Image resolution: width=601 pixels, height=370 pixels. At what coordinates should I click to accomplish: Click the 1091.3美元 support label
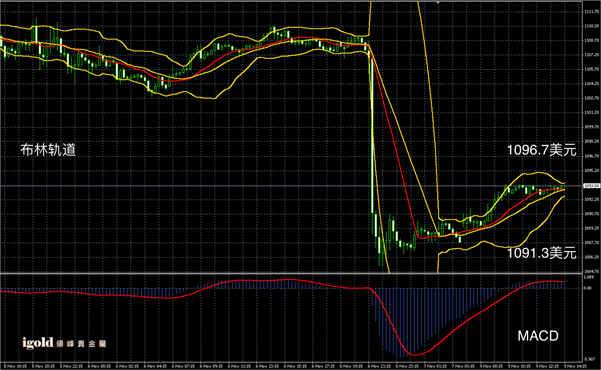coord(542,253)
